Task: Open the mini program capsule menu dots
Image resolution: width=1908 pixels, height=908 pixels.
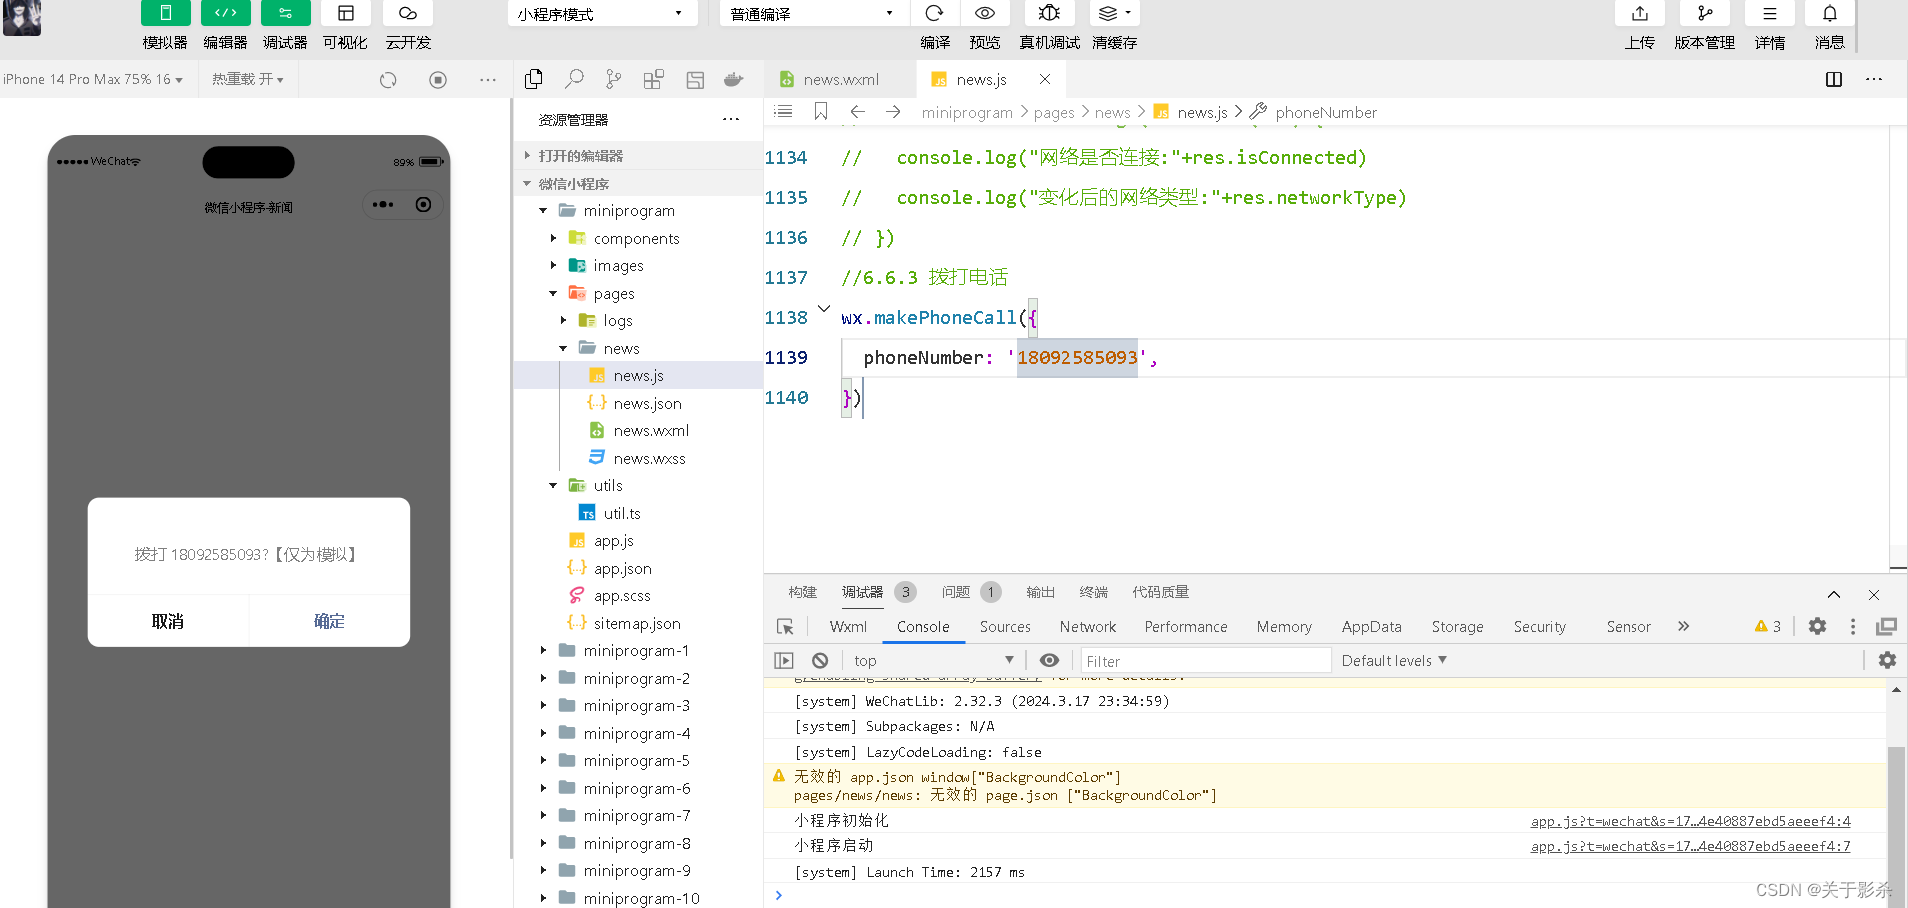Action: point(383,204)
